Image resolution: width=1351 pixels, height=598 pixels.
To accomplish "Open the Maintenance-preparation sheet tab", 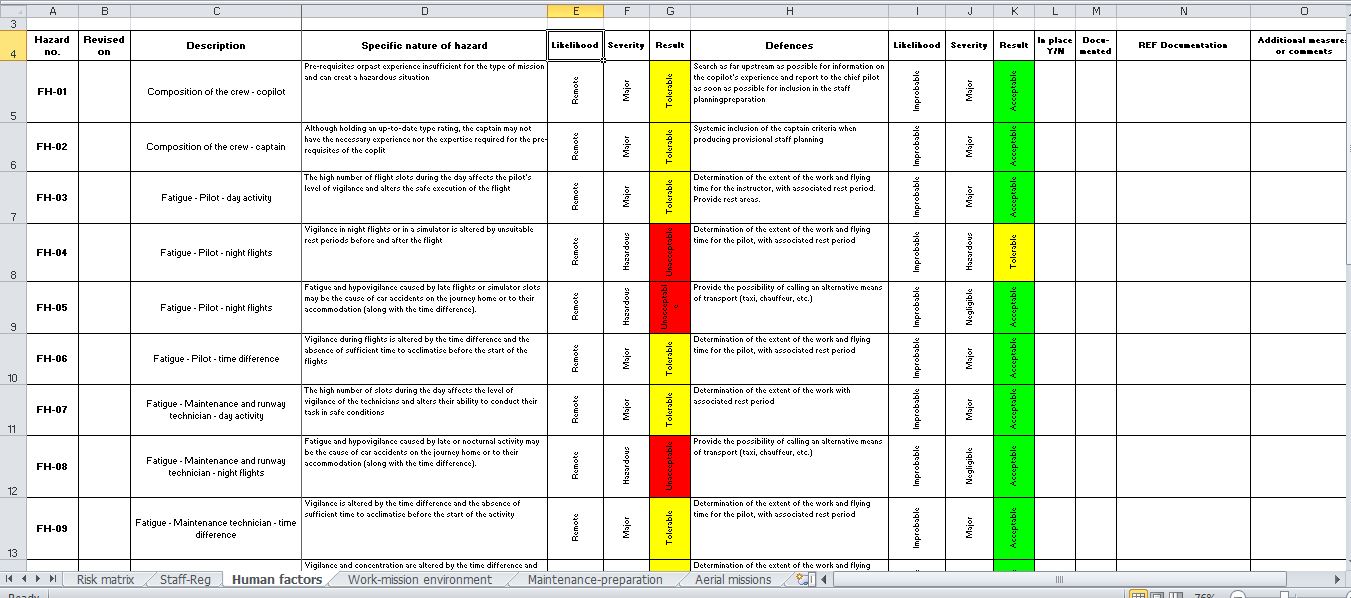I will coord(594,579).
